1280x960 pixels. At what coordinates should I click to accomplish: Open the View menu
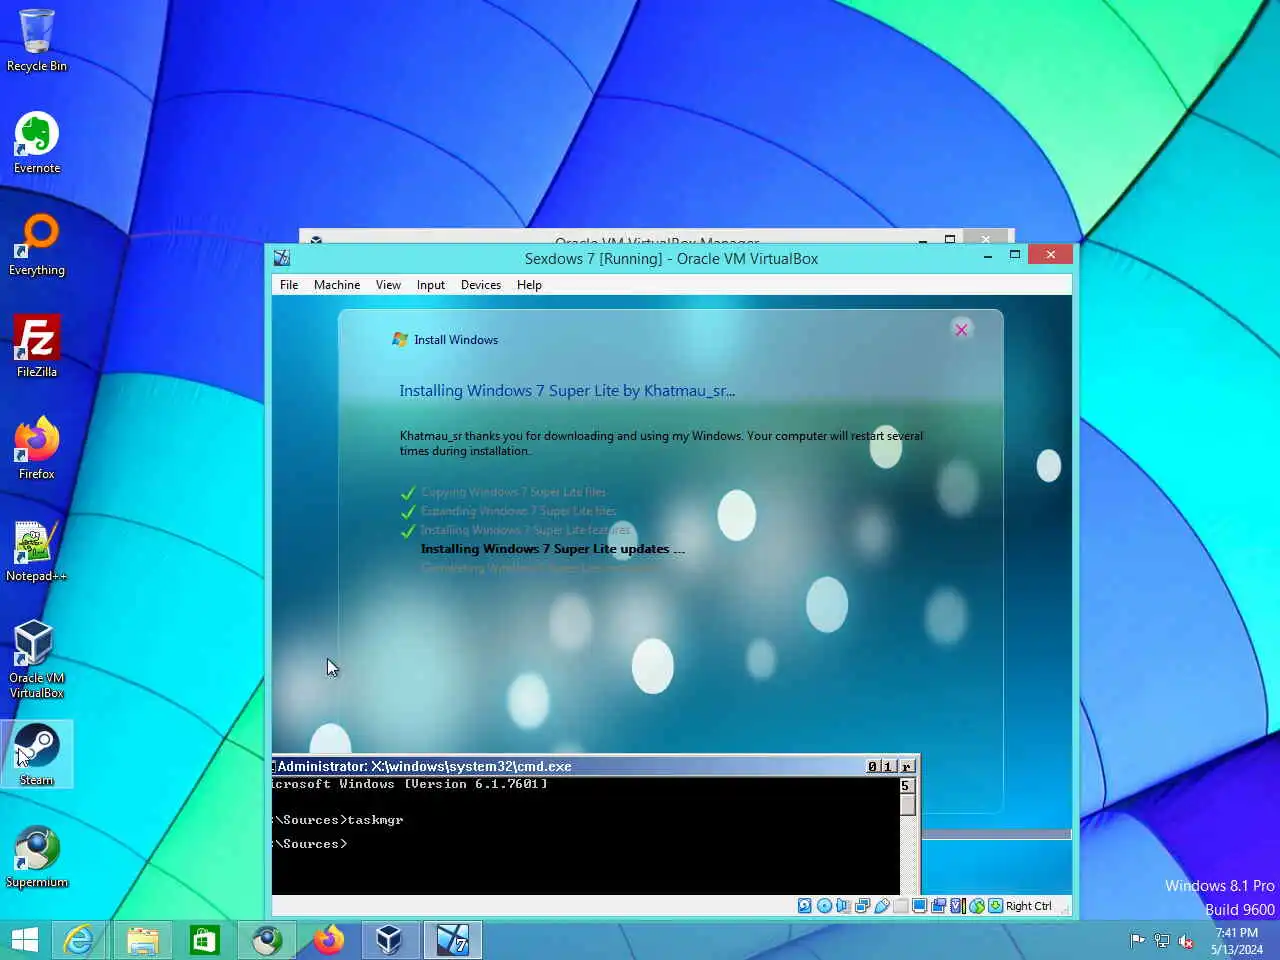point(388,285)
